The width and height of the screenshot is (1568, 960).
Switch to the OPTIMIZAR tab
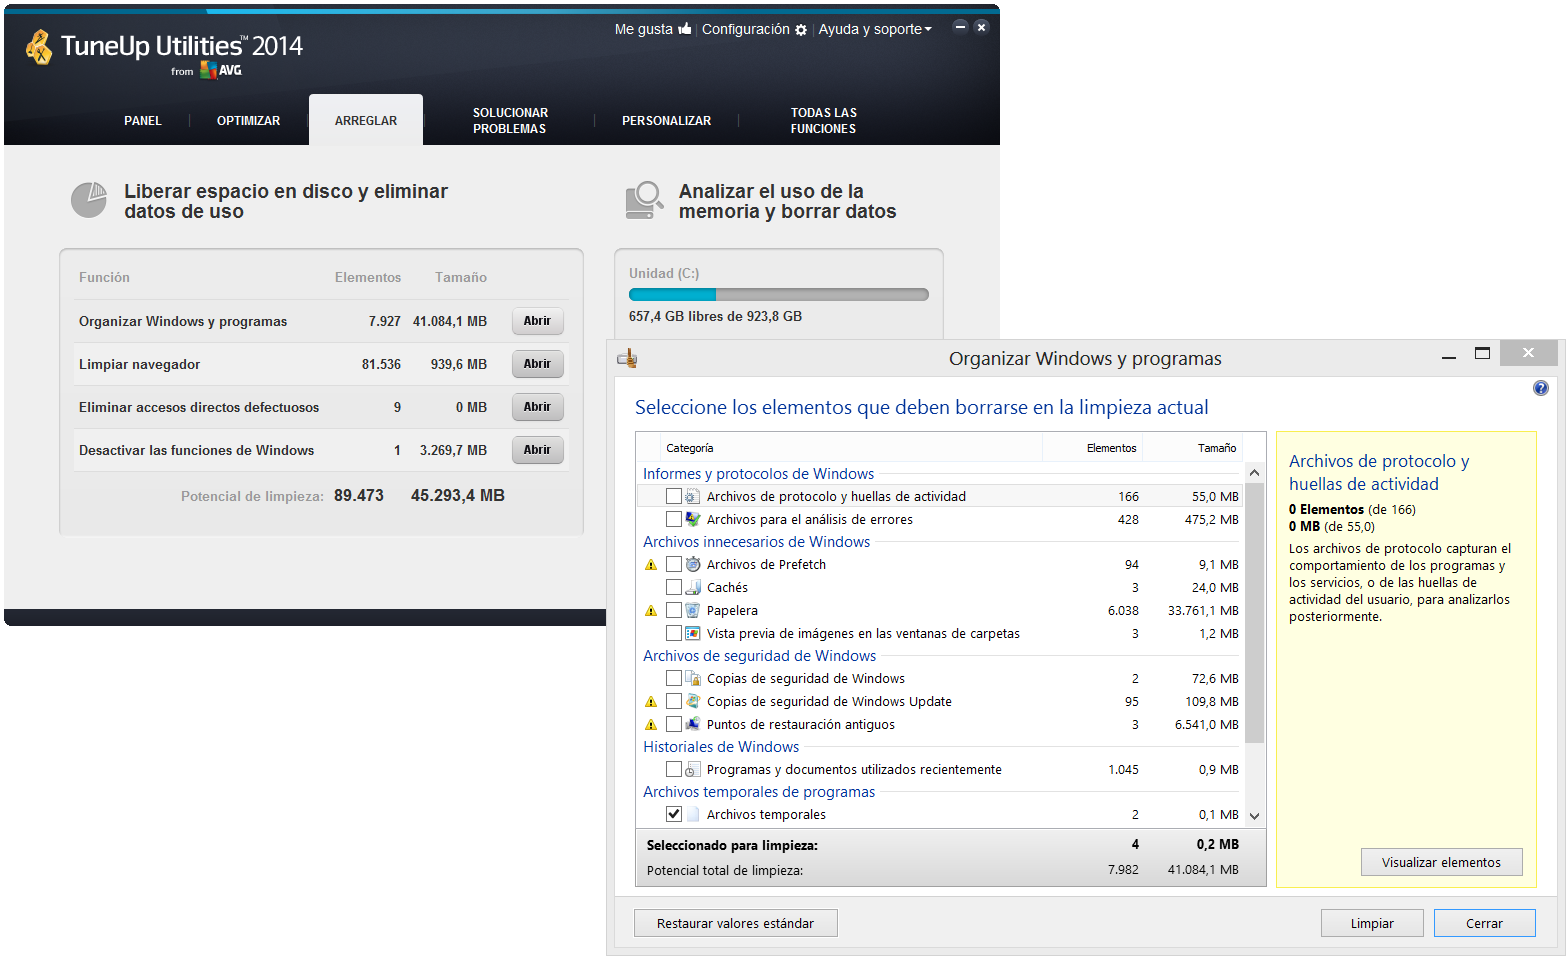click(248, 121)
